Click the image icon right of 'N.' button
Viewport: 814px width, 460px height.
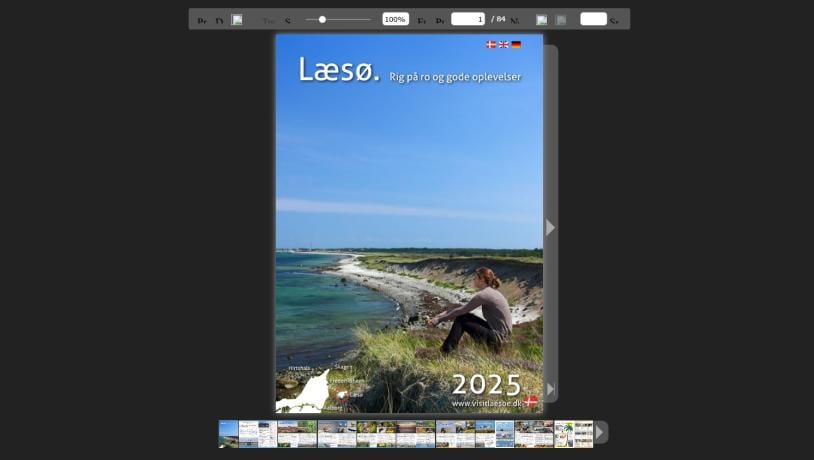pyautogui.click(x=541, y=20)
